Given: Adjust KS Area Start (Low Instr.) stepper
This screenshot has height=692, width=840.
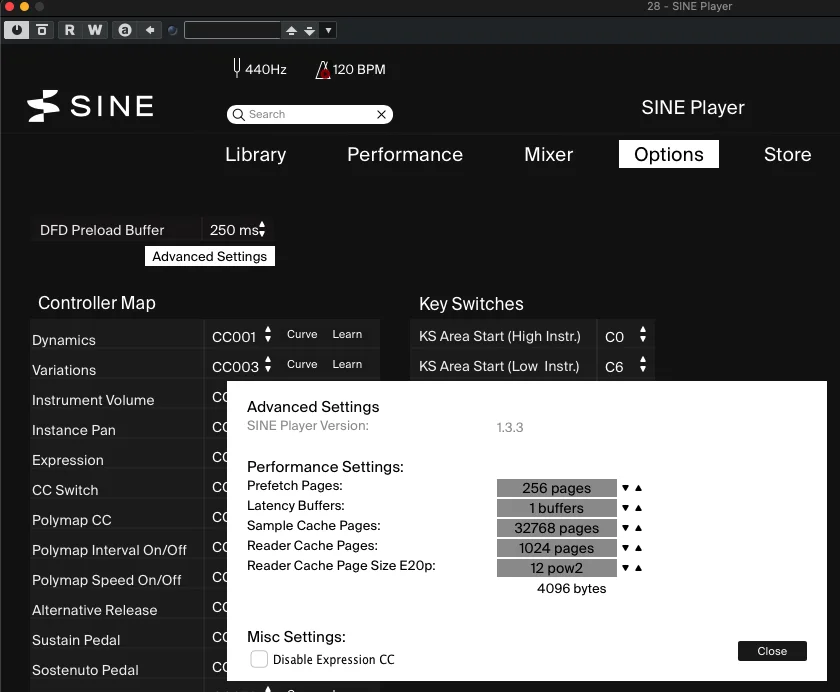Looking at the screenshot, I should click(x=643, y=365).
